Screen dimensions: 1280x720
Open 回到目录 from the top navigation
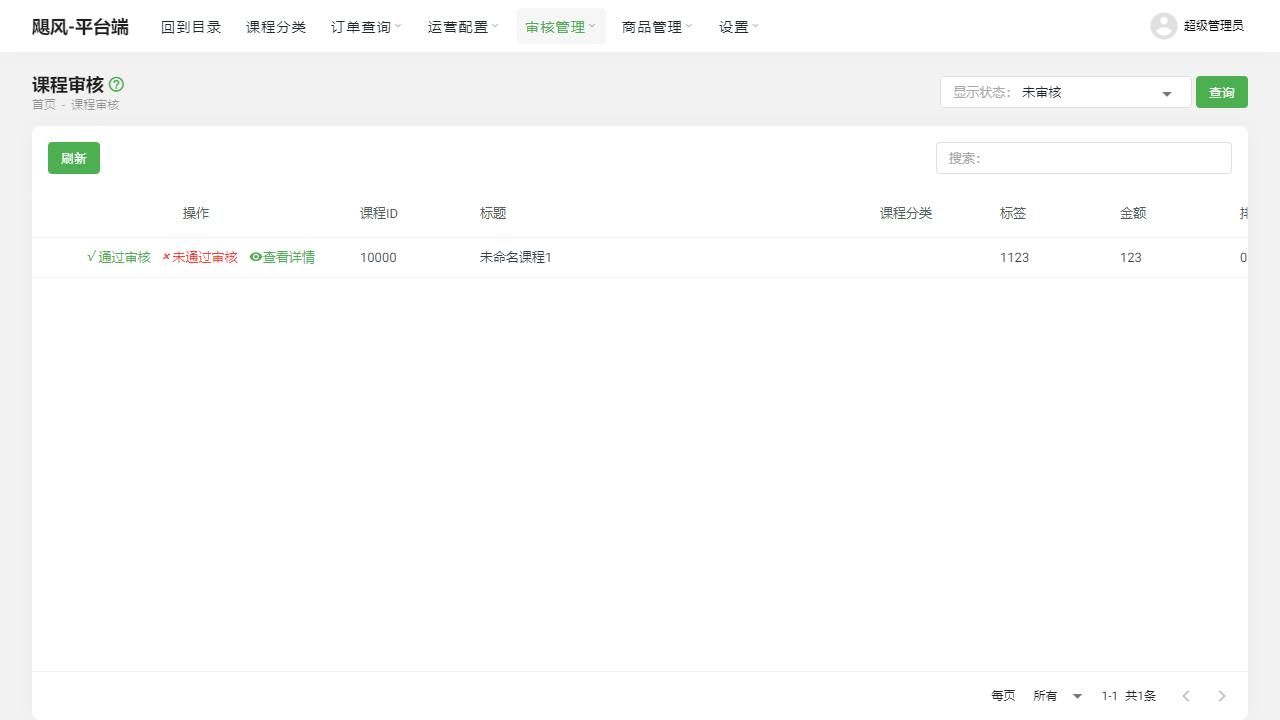[191, 26]
